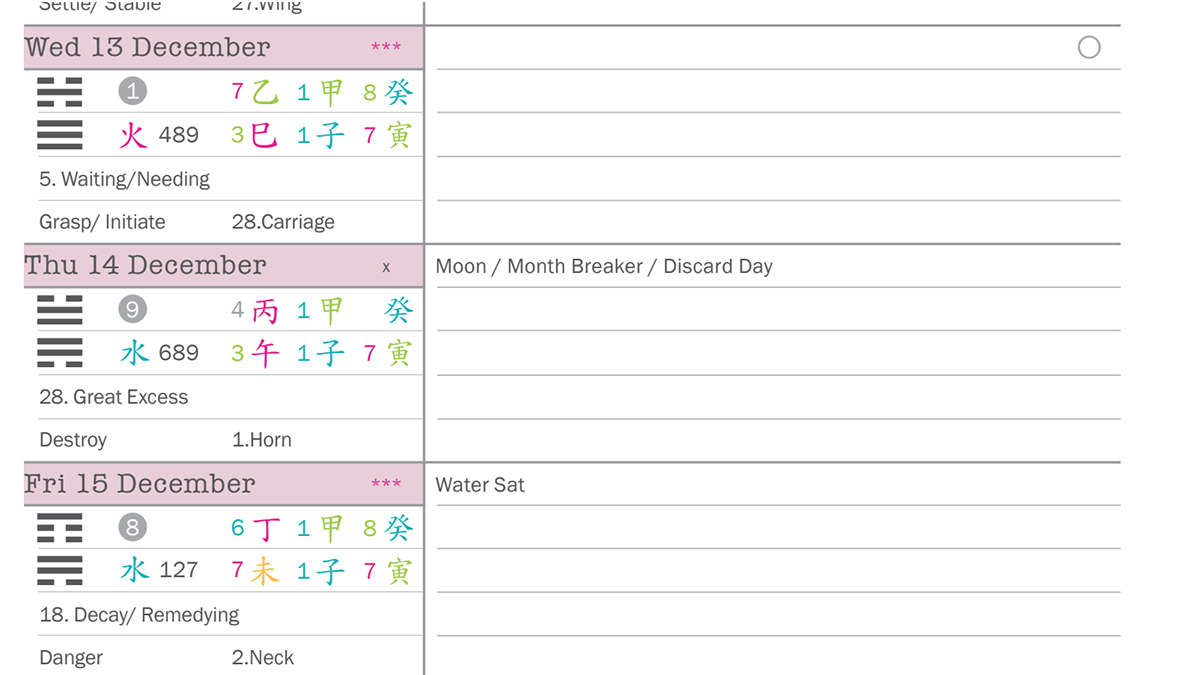The image size is (1200, 675).
Task: Click the orange 未 character on Friday
Action: pyautogui.click(x=264, y=571)
